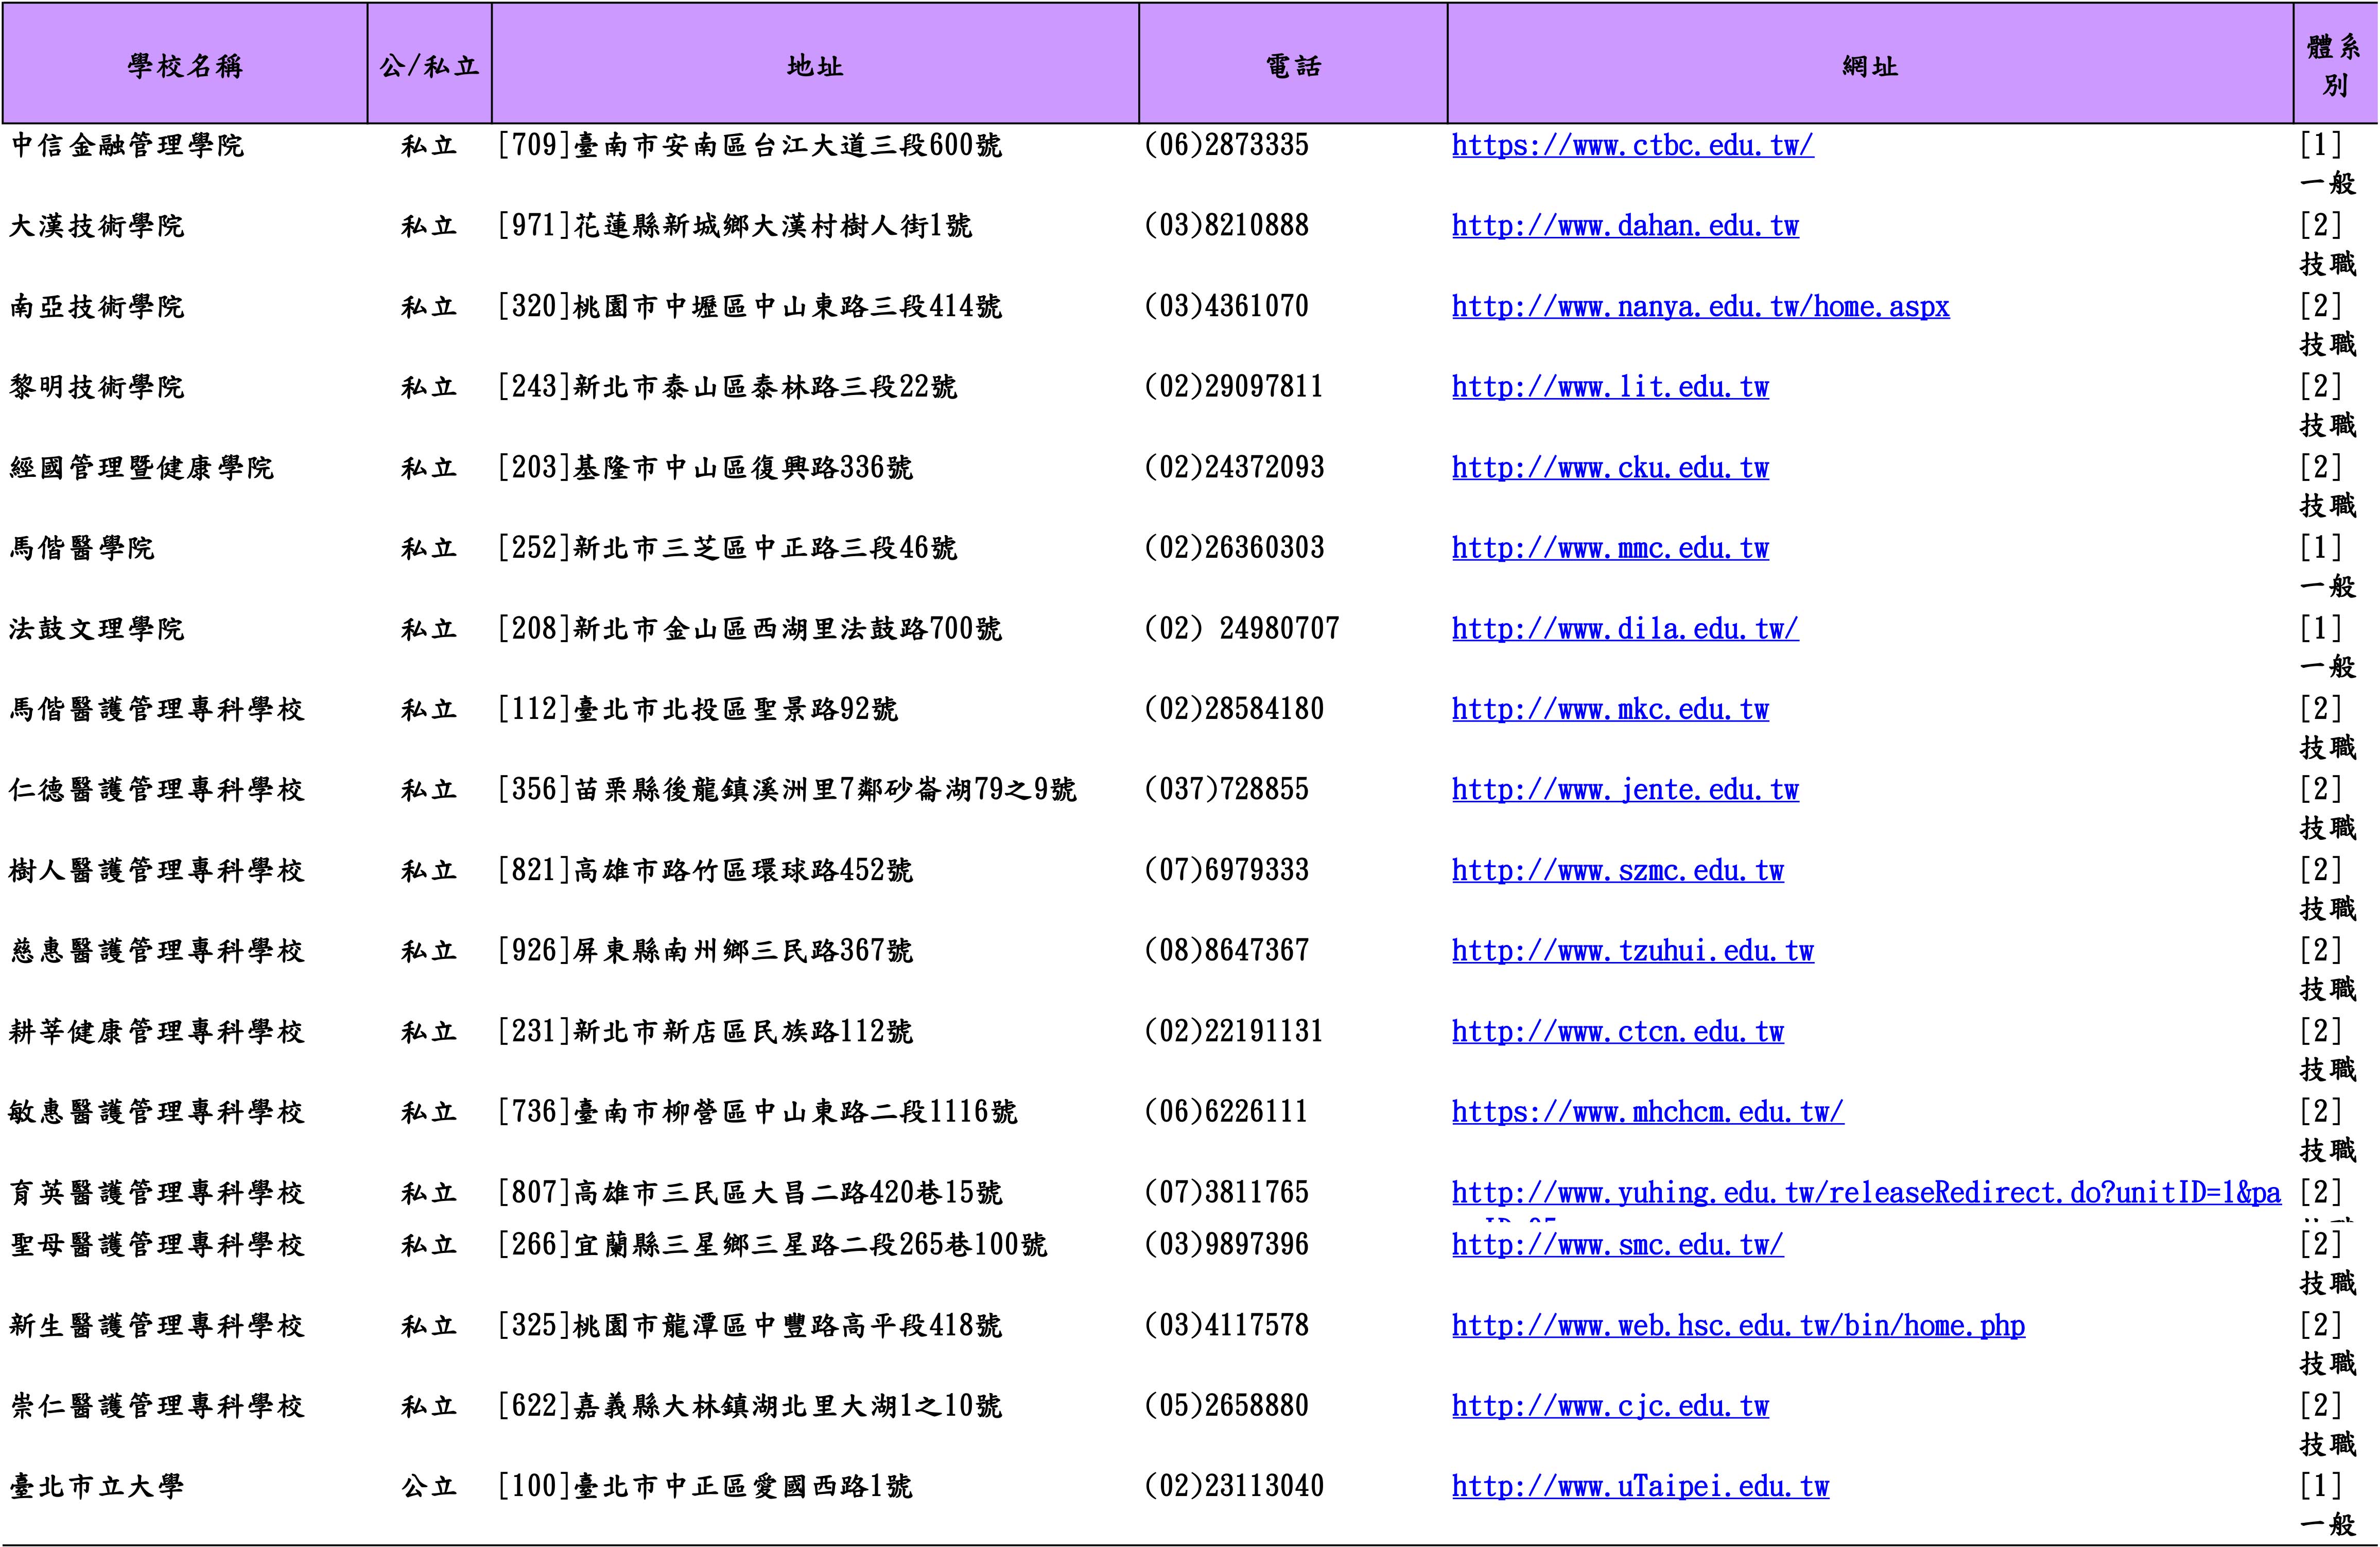Open the www.mmc.edu.tw link
2380x1547 pixels.
coord(1610,548)
